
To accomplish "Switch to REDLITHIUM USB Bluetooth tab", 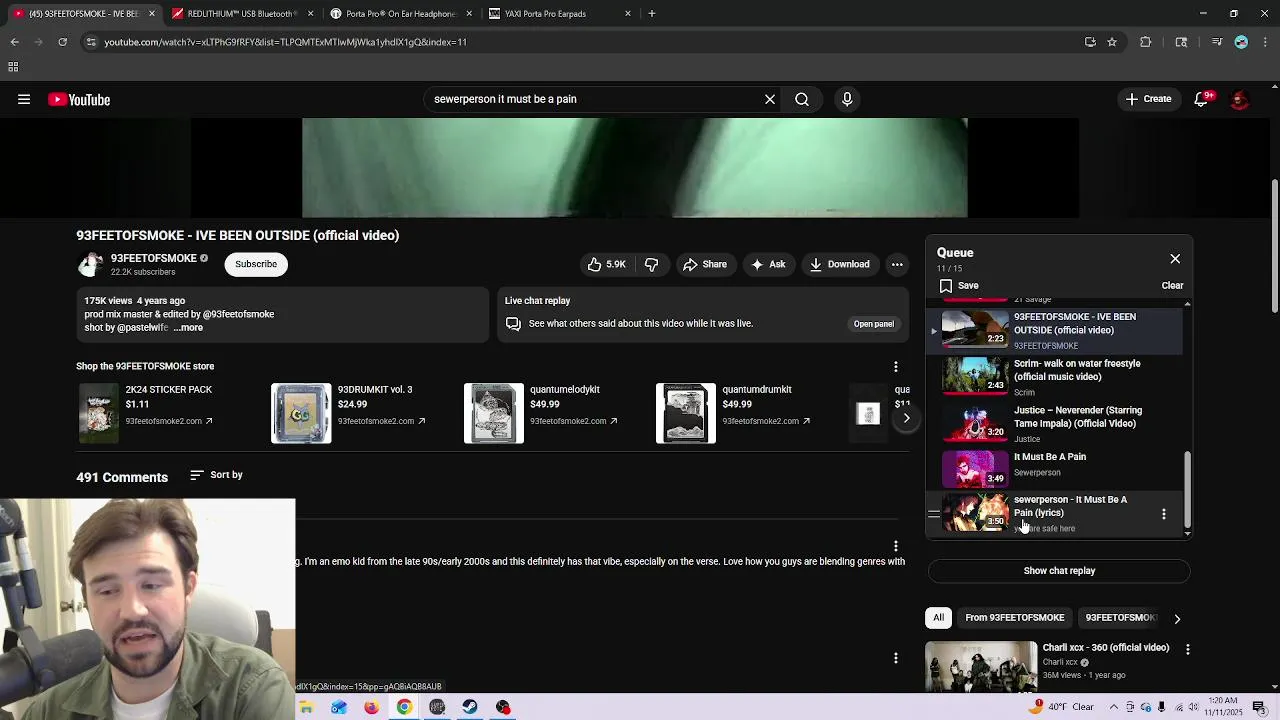I will click(243, 13).
